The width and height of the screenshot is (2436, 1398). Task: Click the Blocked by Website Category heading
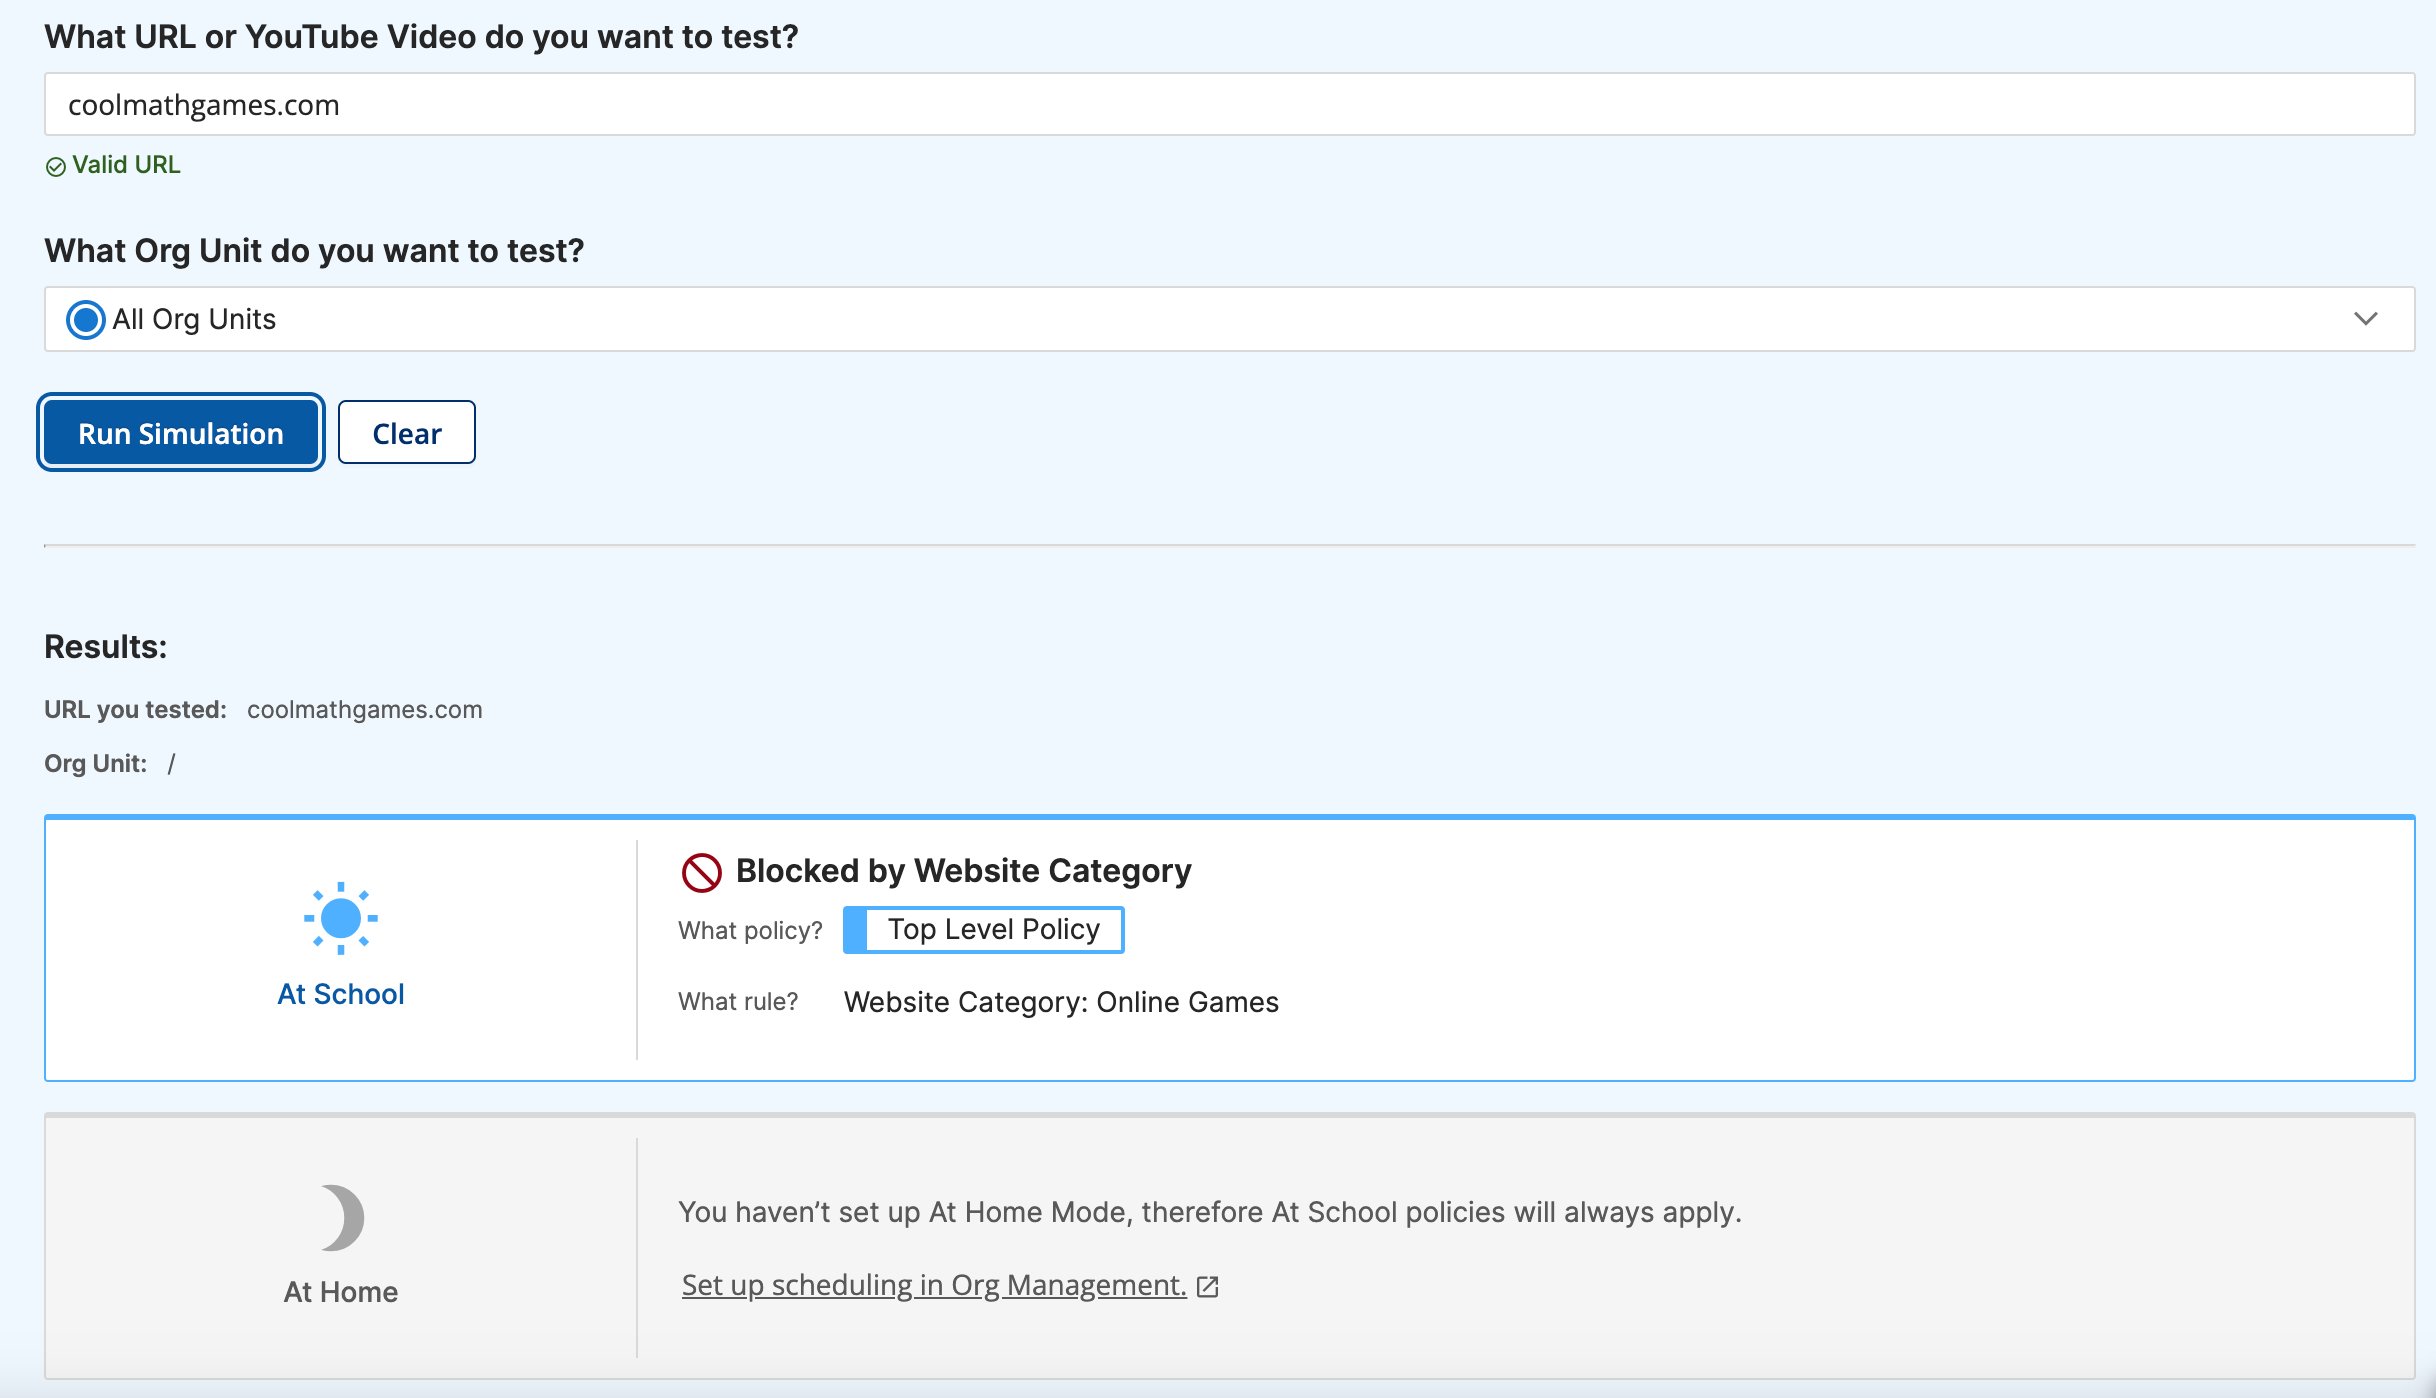pos(964,871)
